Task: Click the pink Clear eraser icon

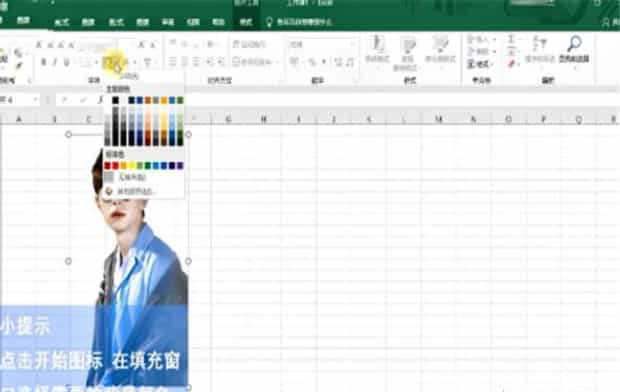Action: [x=512, y=63]
